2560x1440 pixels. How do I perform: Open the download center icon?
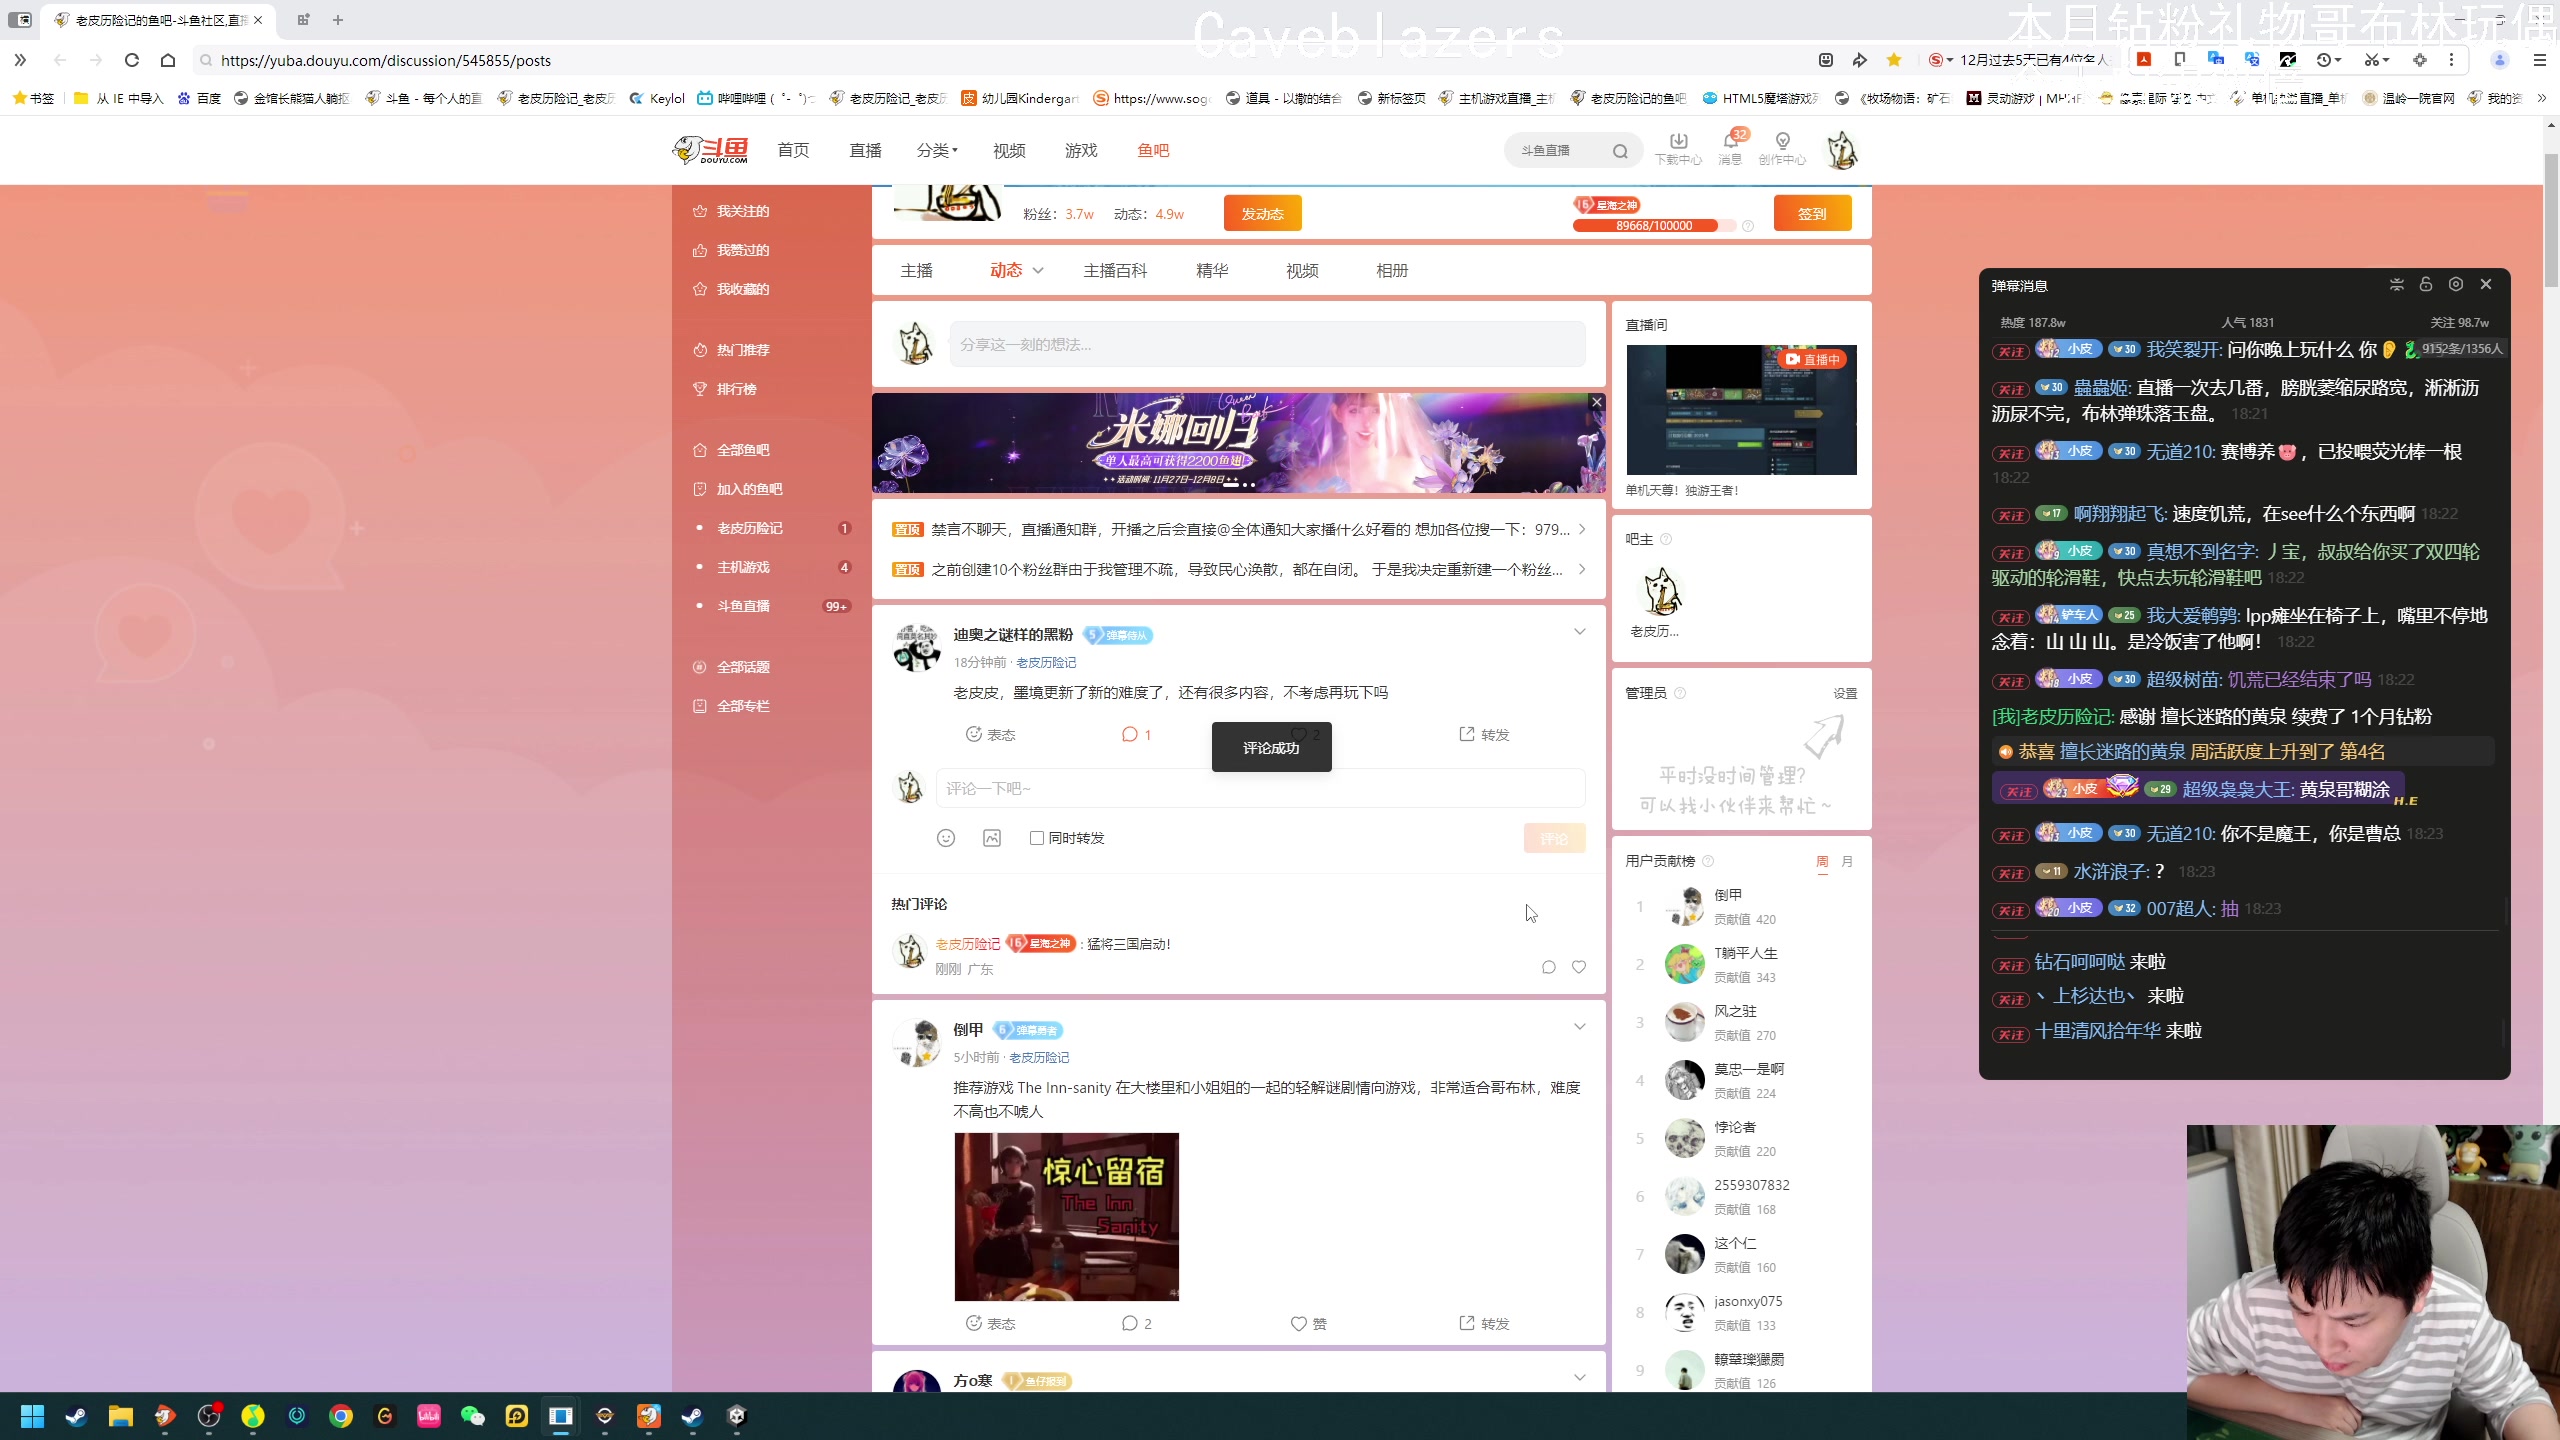pyautogui.click(x=1678, y=143)
